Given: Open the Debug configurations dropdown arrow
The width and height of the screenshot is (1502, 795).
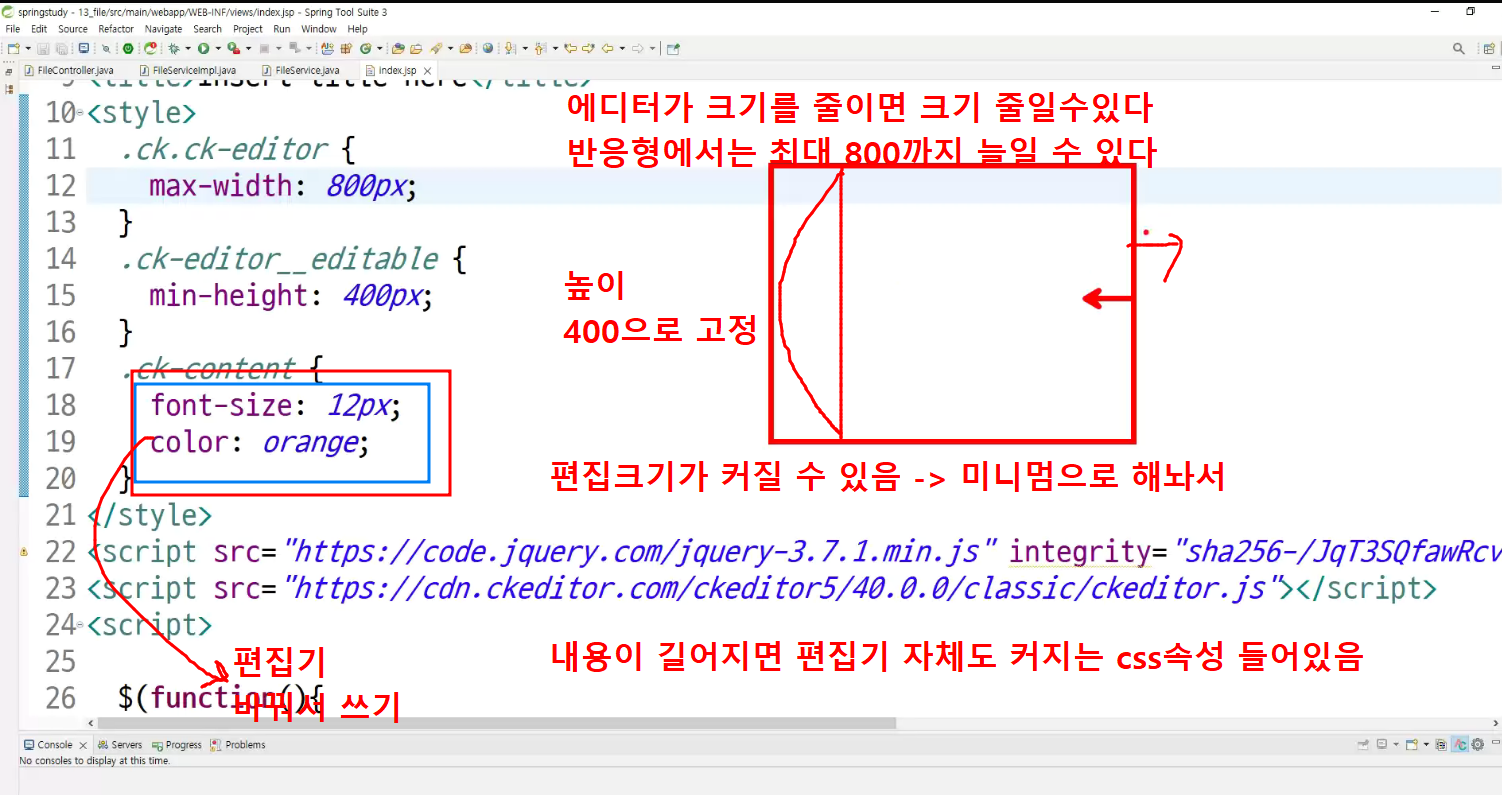Looking at the screenshot, I should coord(188,48).
